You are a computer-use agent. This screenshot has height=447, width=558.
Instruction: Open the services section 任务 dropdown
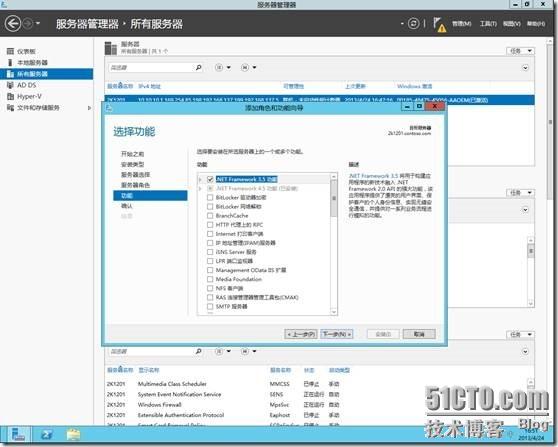tap(520, 334)
